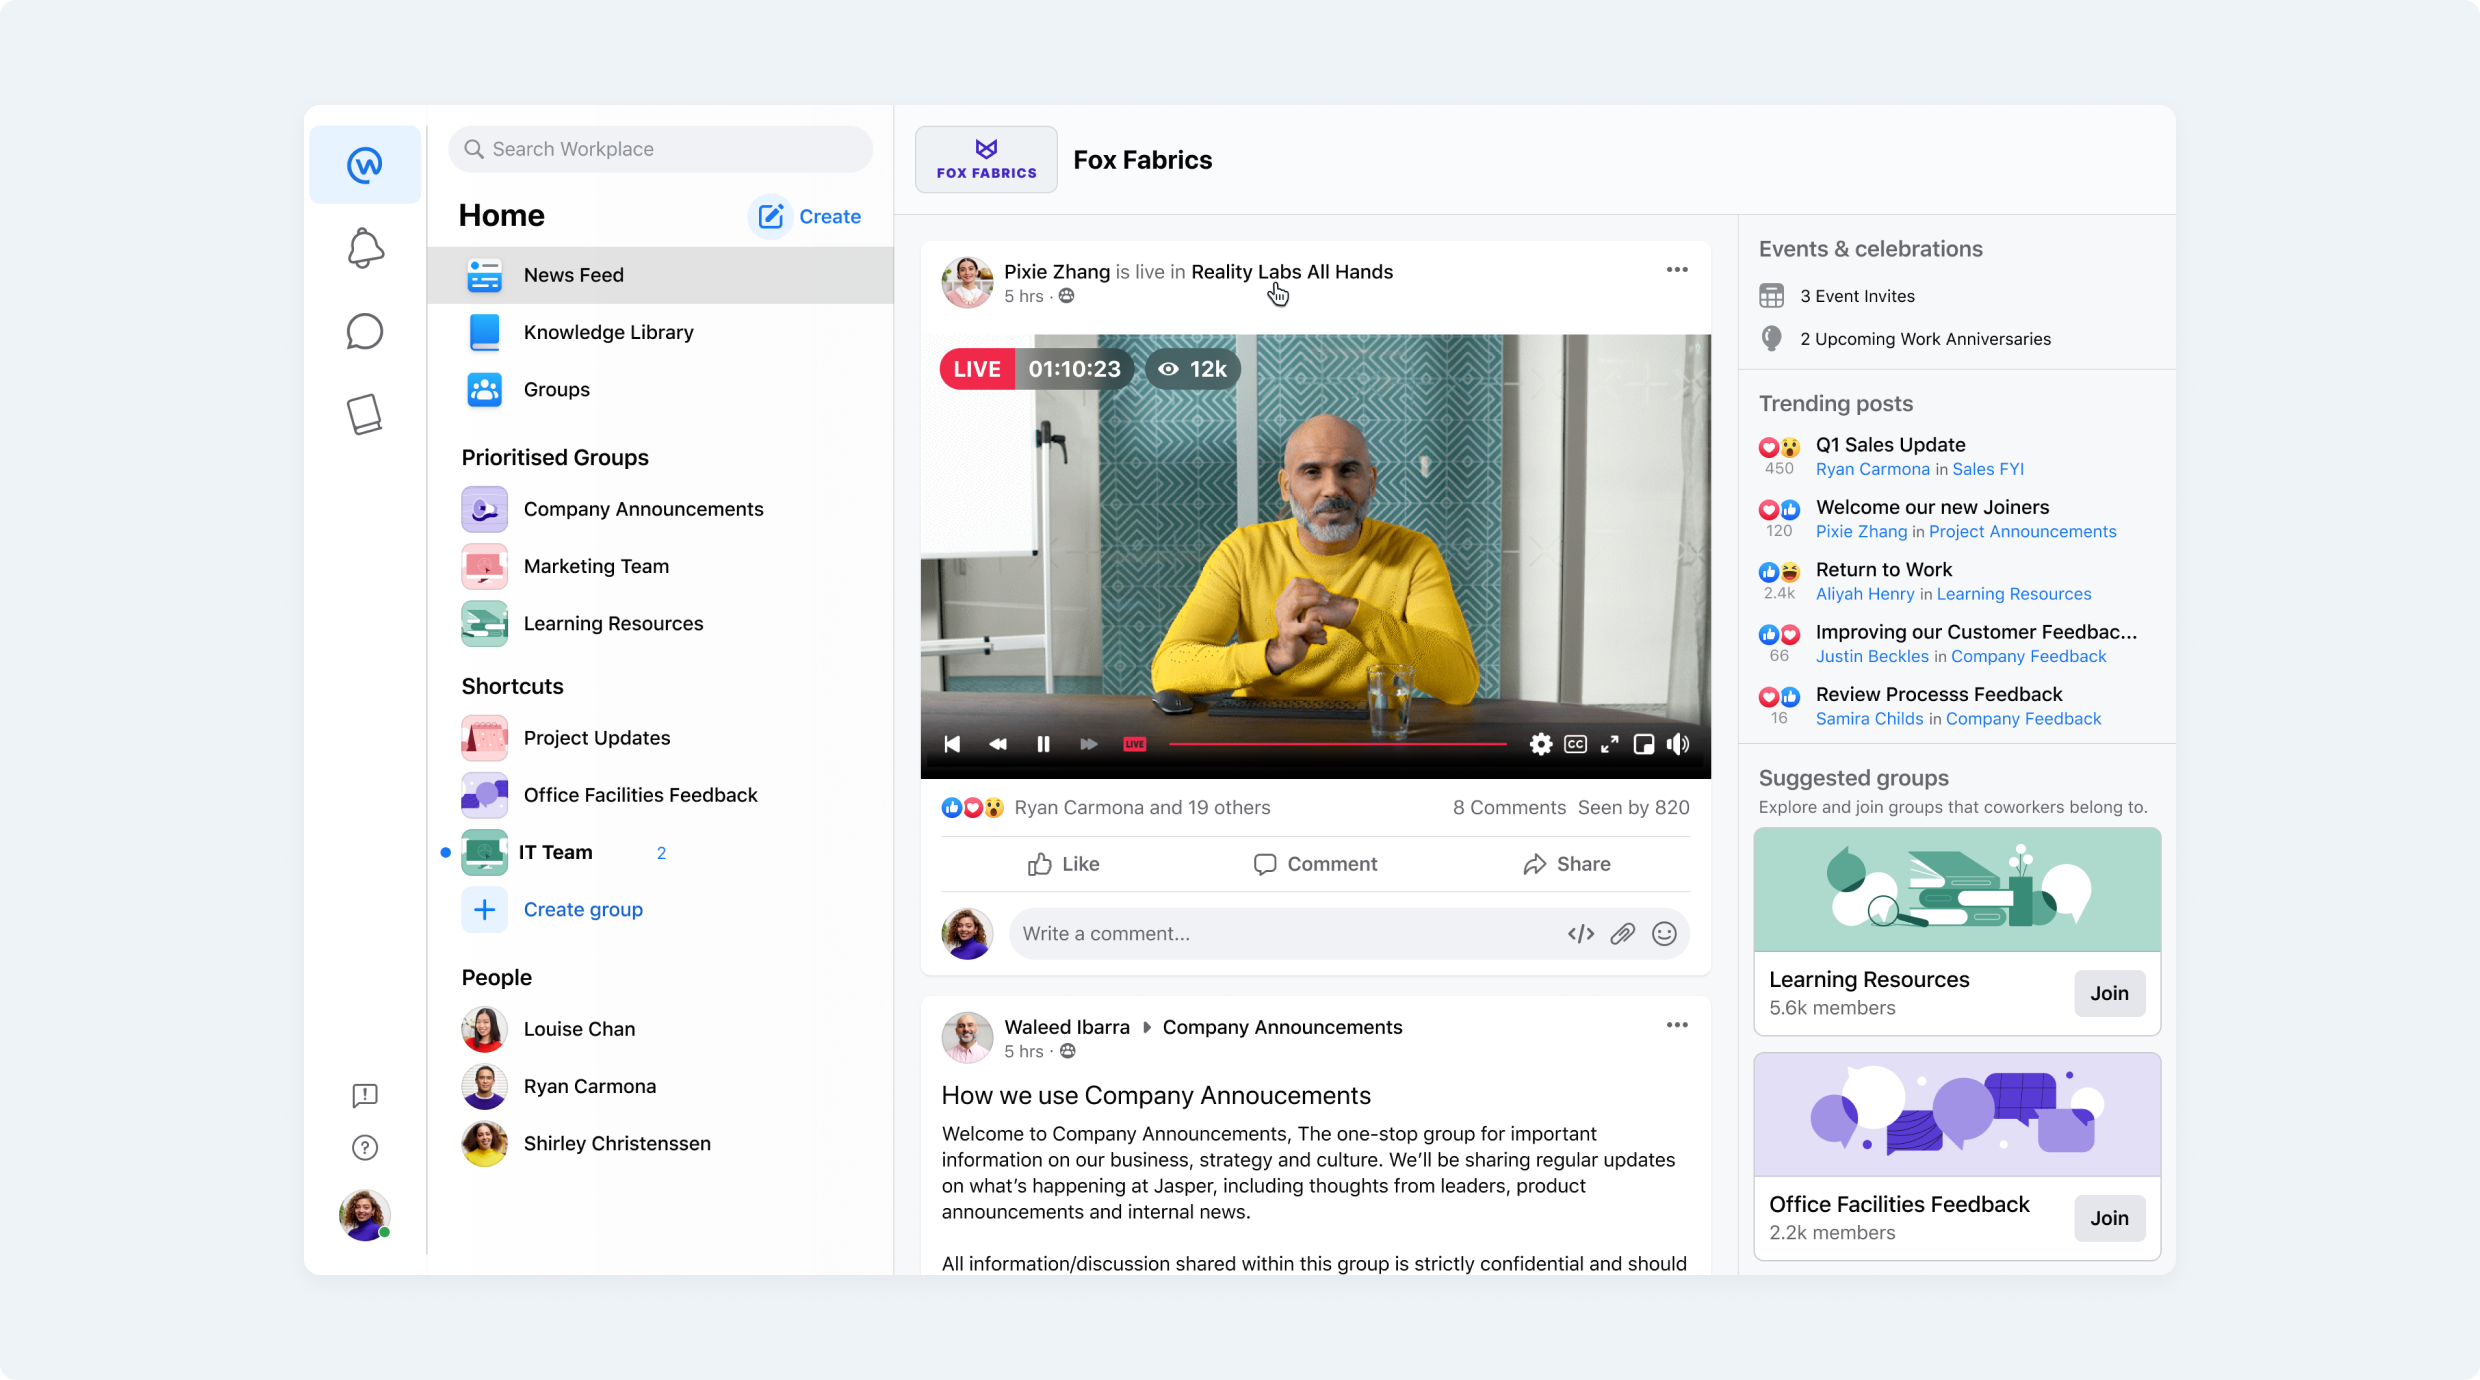This screenshot has width=2480, height=1380.
Task: Open Groups from the Home menu
Action: click(x=556, y=389)
